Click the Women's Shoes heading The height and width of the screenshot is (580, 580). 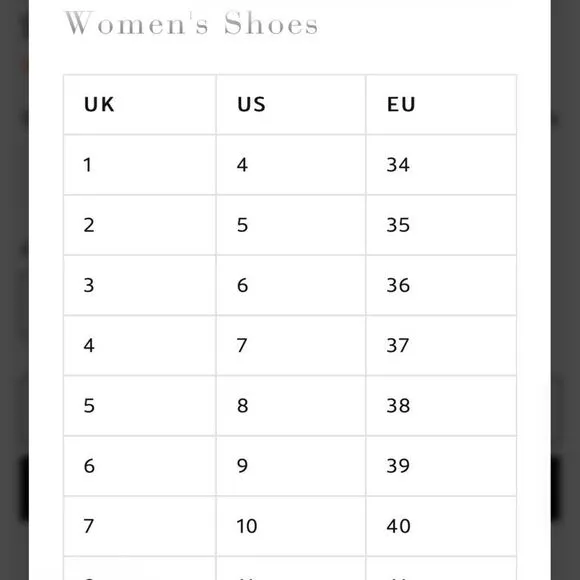191,23
